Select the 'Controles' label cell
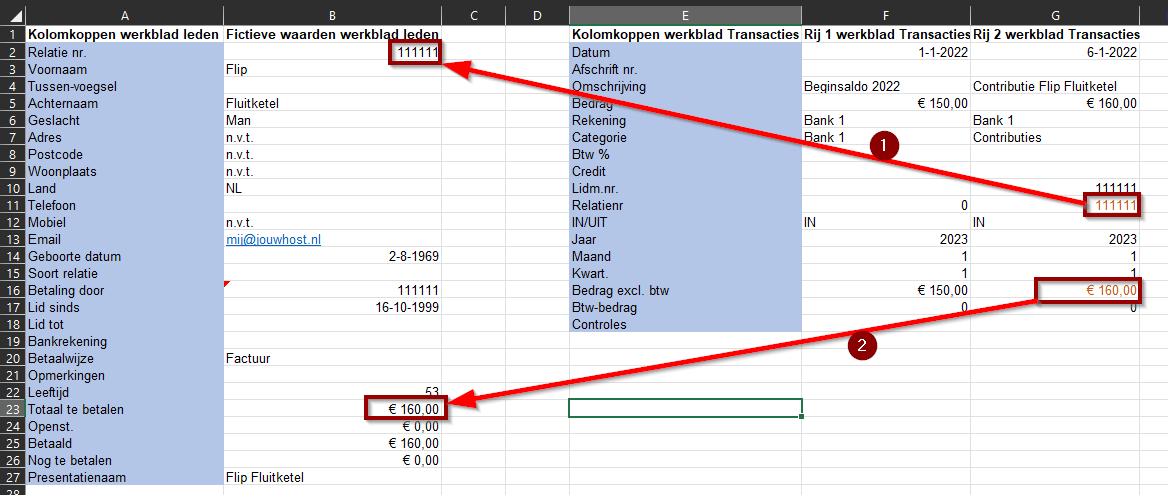This screenshot has width=1168, height=495. (x=685, y=324)
